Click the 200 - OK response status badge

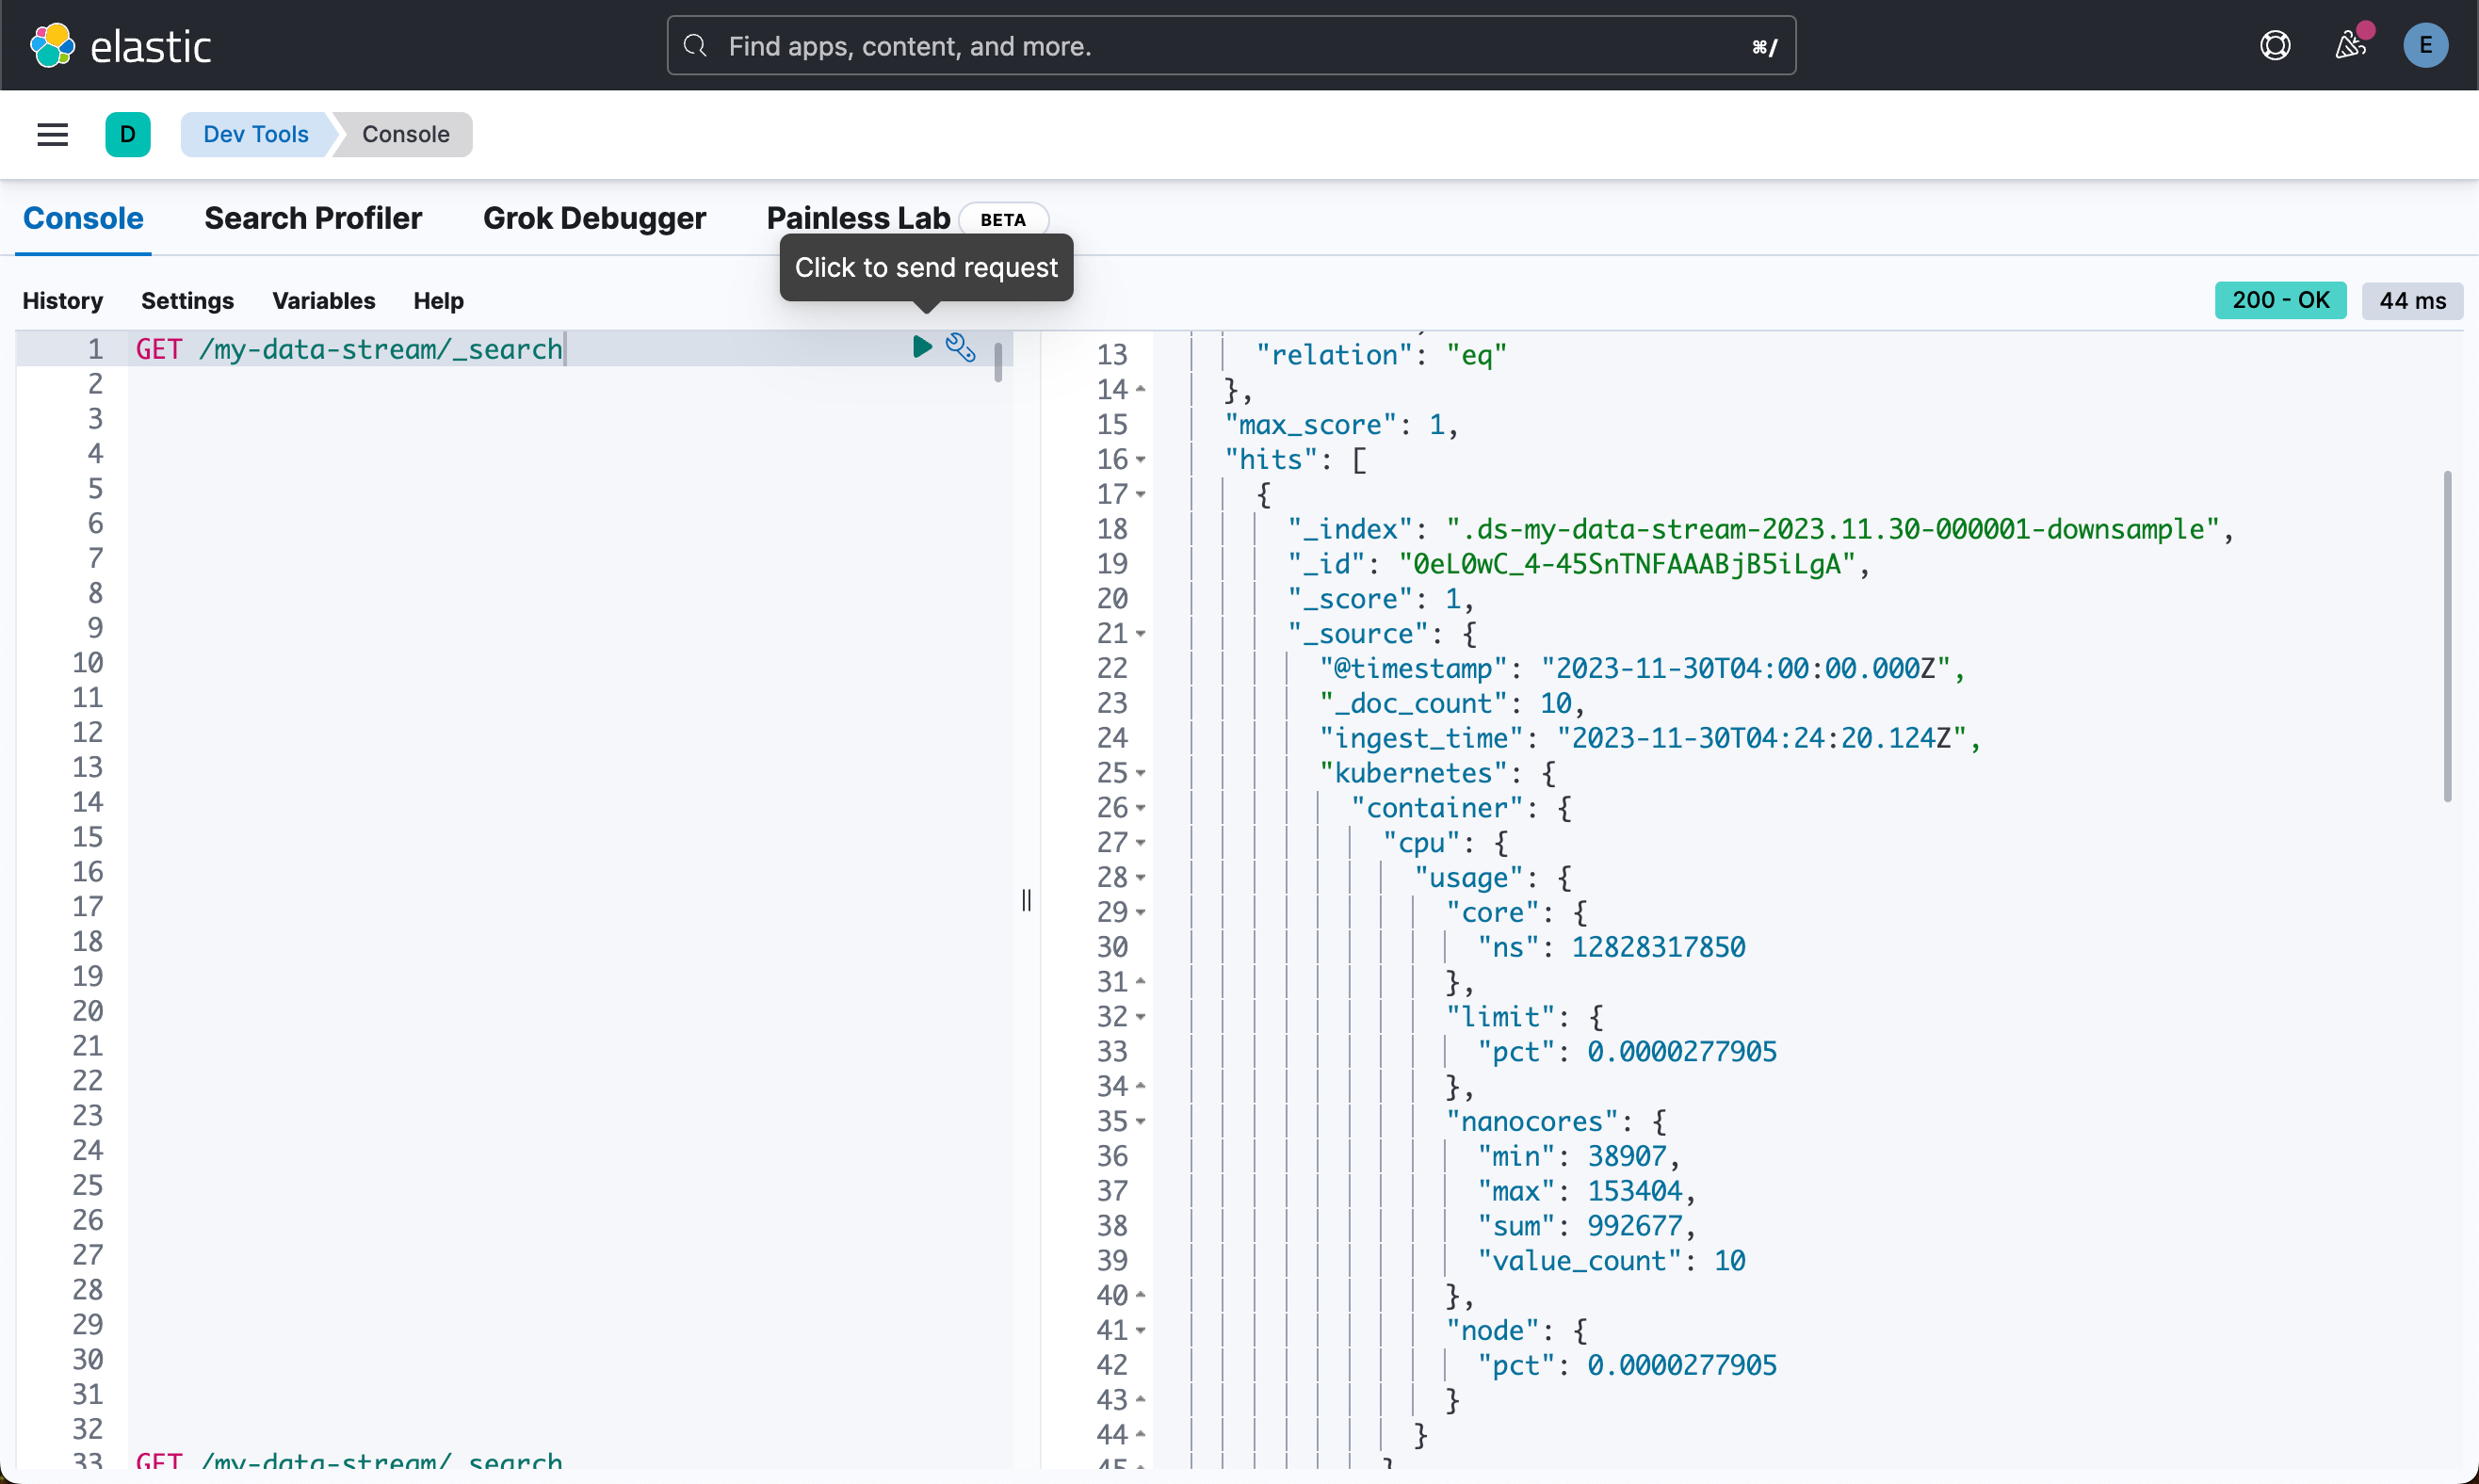coord(2280,300)
